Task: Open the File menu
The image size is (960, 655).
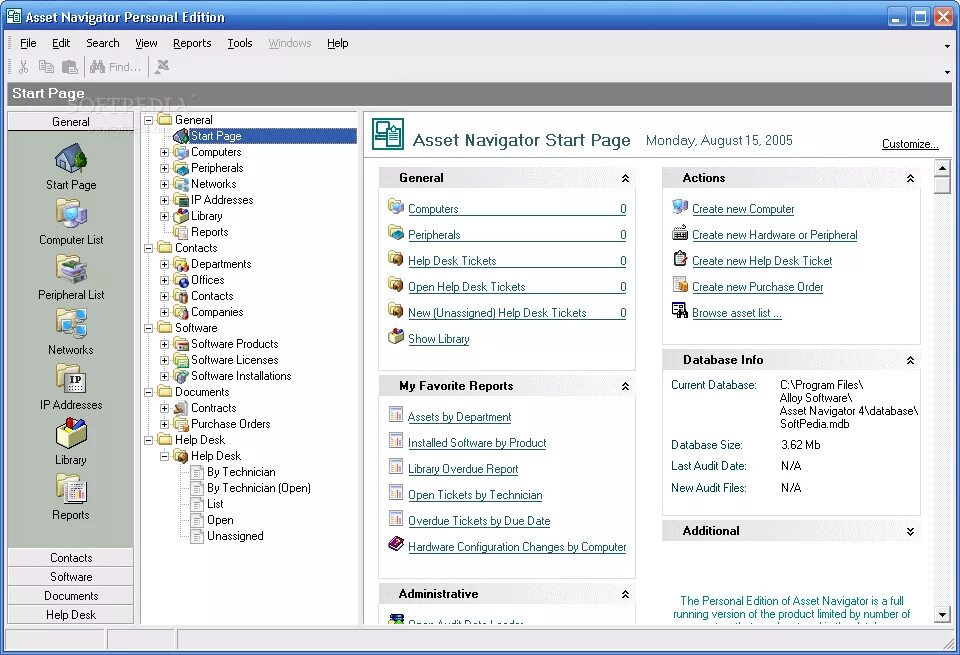Action: 28,43
